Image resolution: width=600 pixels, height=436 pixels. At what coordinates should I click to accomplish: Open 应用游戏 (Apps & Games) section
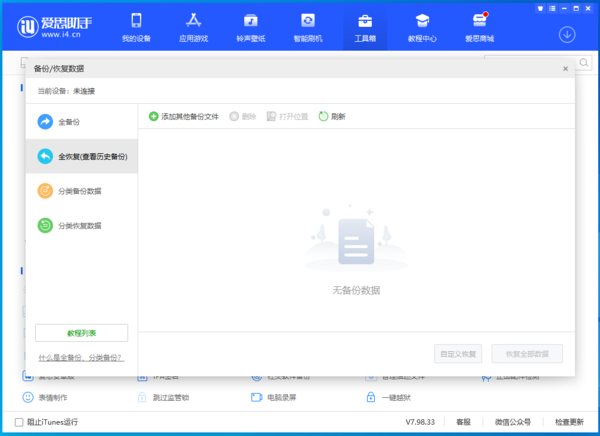(x=193, y=28)
